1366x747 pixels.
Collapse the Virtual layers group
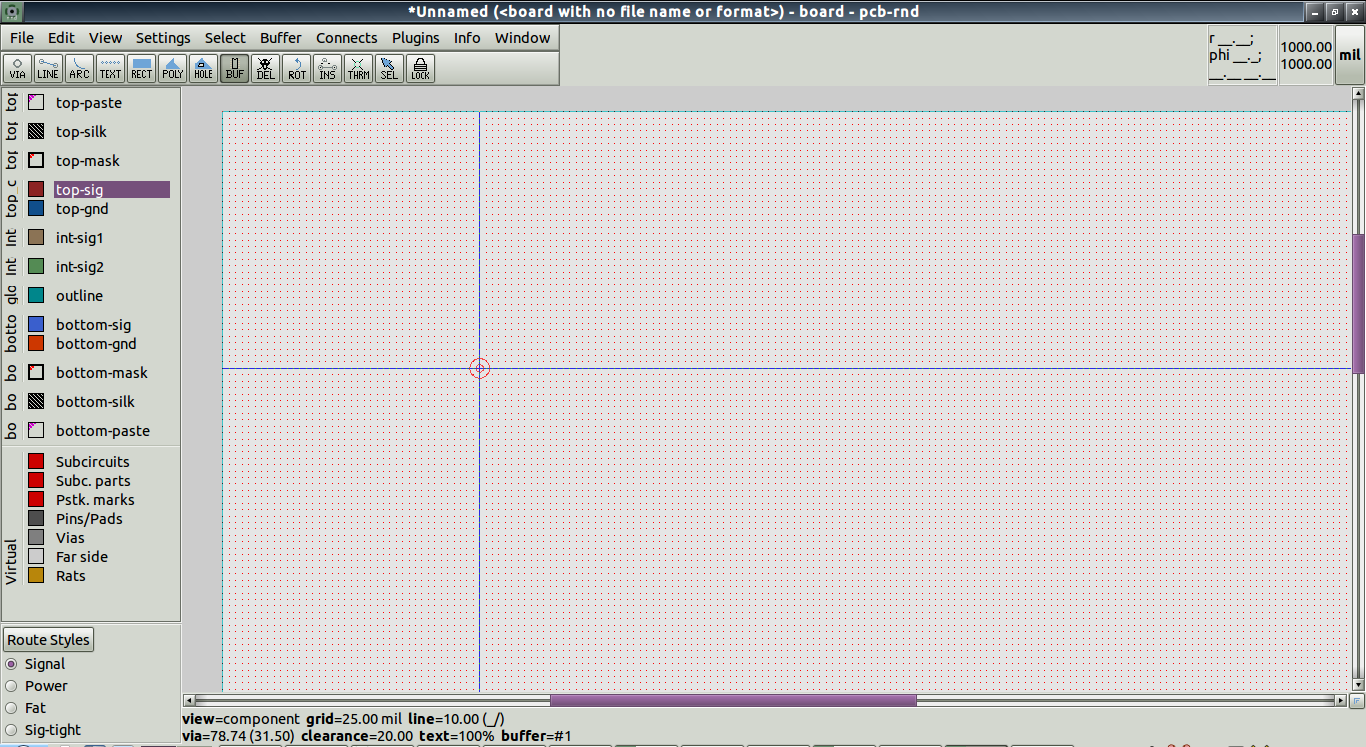[x=12, y=562]
